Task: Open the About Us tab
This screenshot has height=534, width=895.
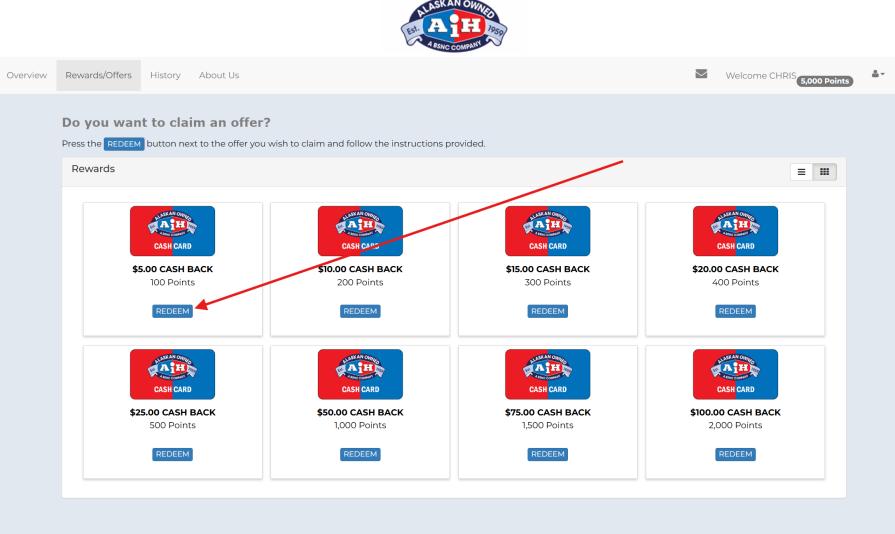Action: coord(219,75)
